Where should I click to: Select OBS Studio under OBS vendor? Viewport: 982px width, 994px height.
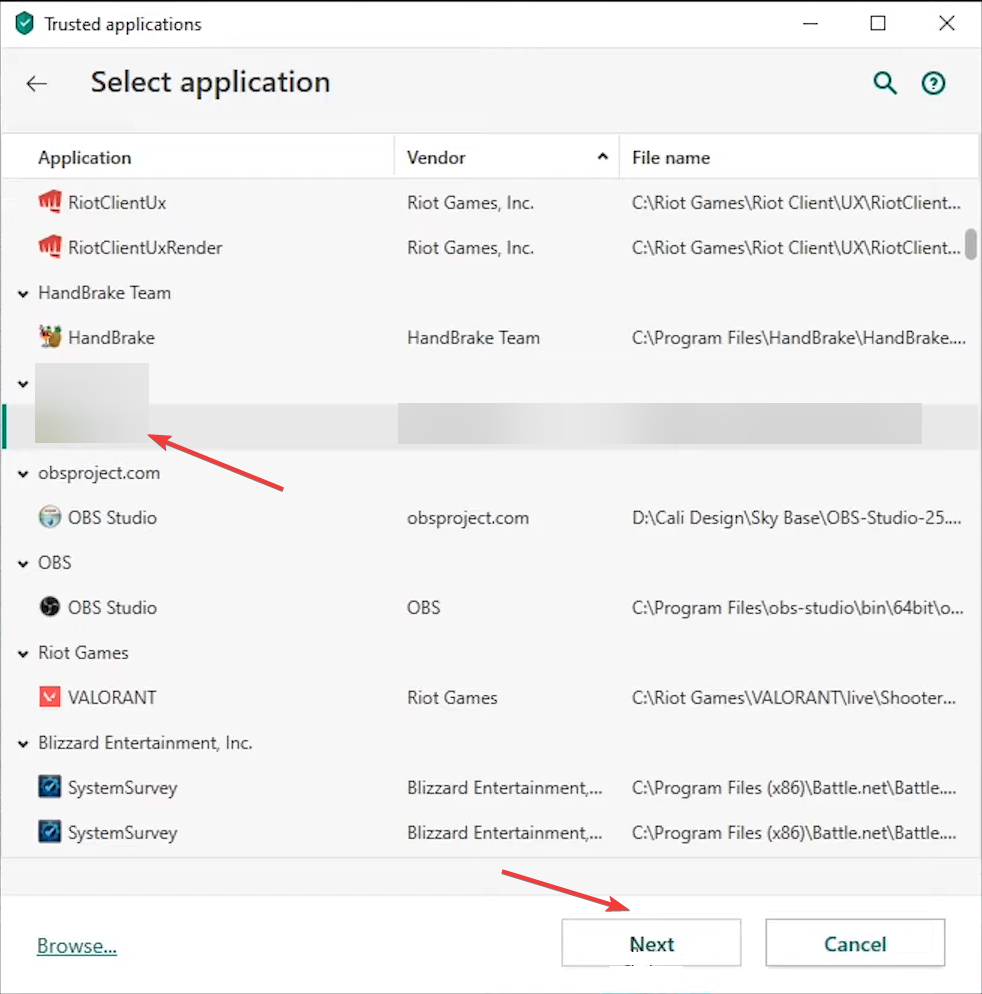[x=112, y=608]
